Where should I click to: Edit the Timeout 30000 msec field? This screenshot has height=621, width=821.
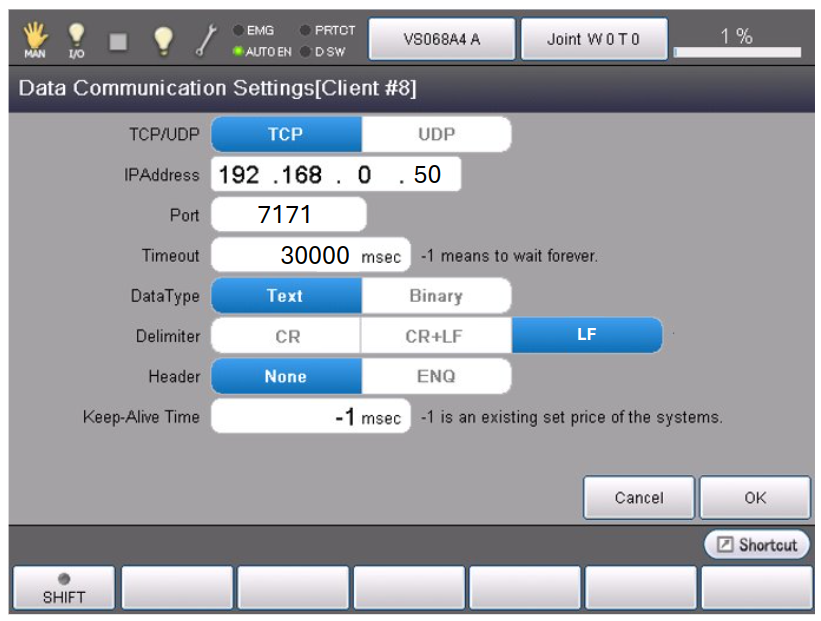tap(310, 255)
